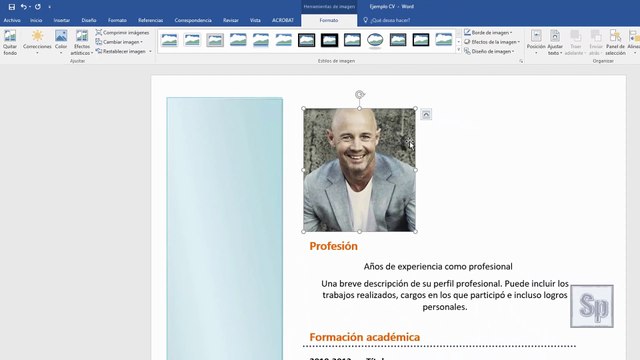Image resolution: width=640 pixels, height=360 pixels.
Task: Expand the full picture styles gallery
Action: coord(458,50)
